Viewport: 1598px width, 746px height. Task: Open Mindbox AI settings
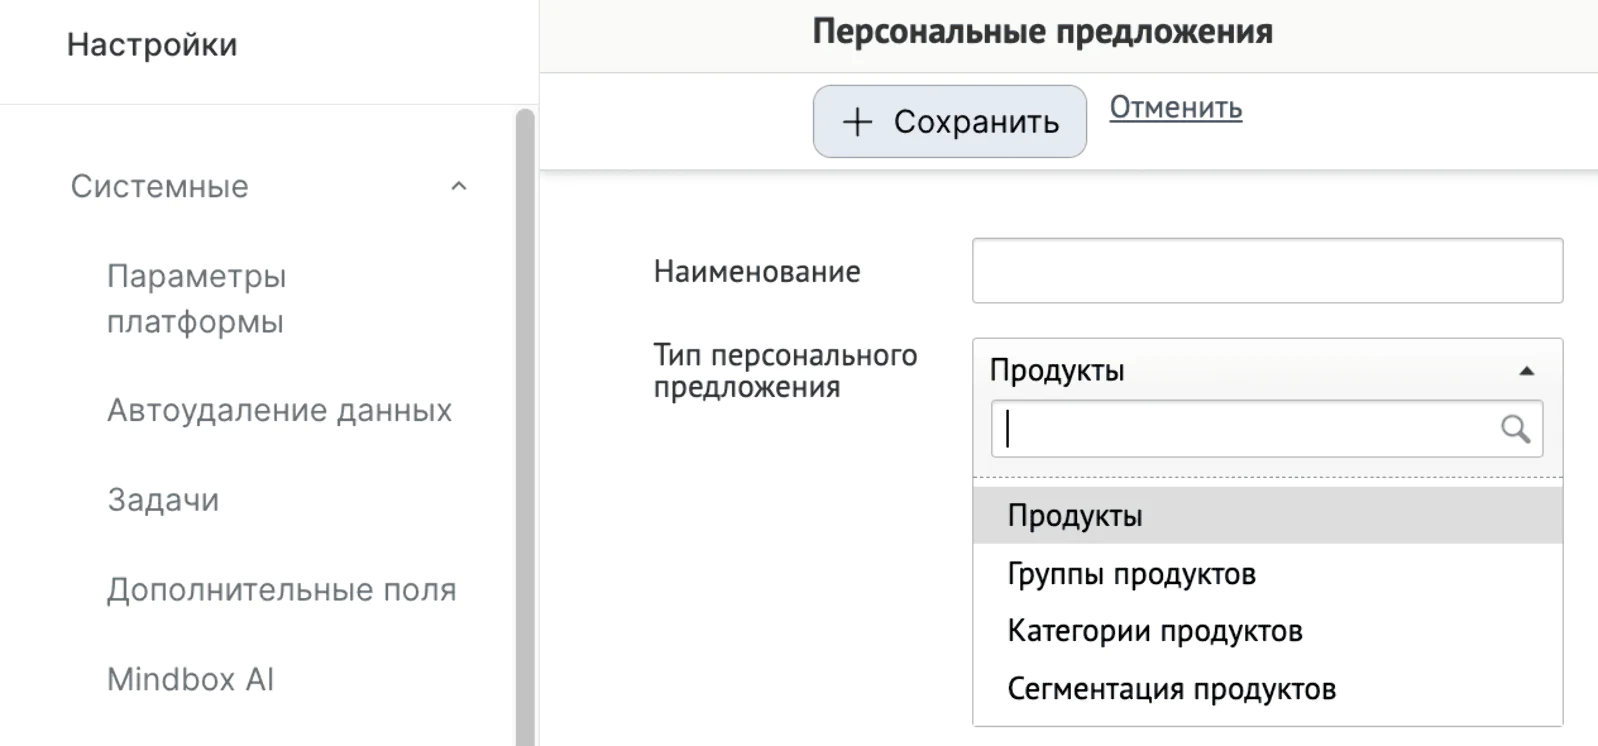click(x=190, y=679)
